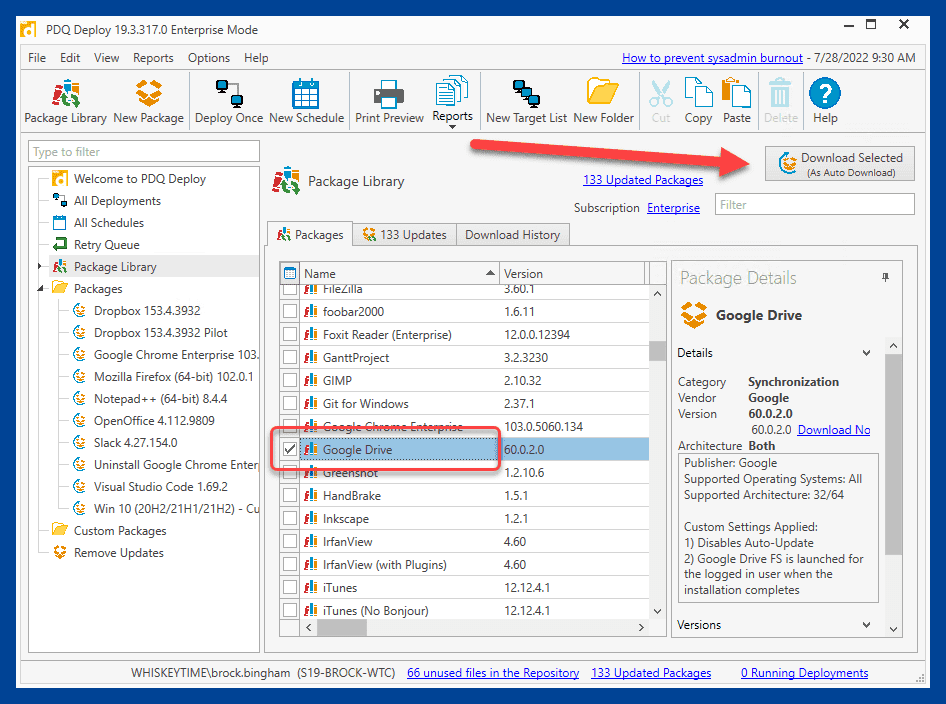Open All Schedules in the sidebar
Viewport: 946px width, 704px height.
tap(109, 223)
